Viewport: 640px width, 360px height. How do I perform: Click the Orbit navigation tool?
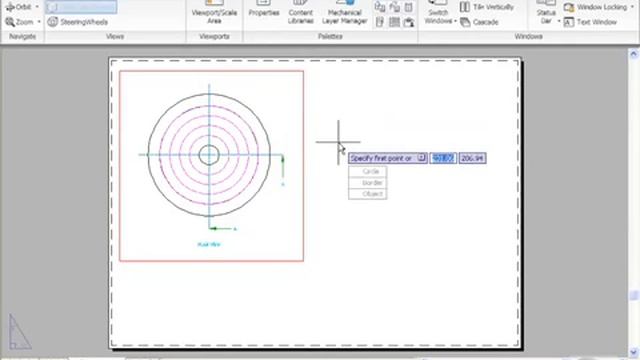[x=19, y=7]
